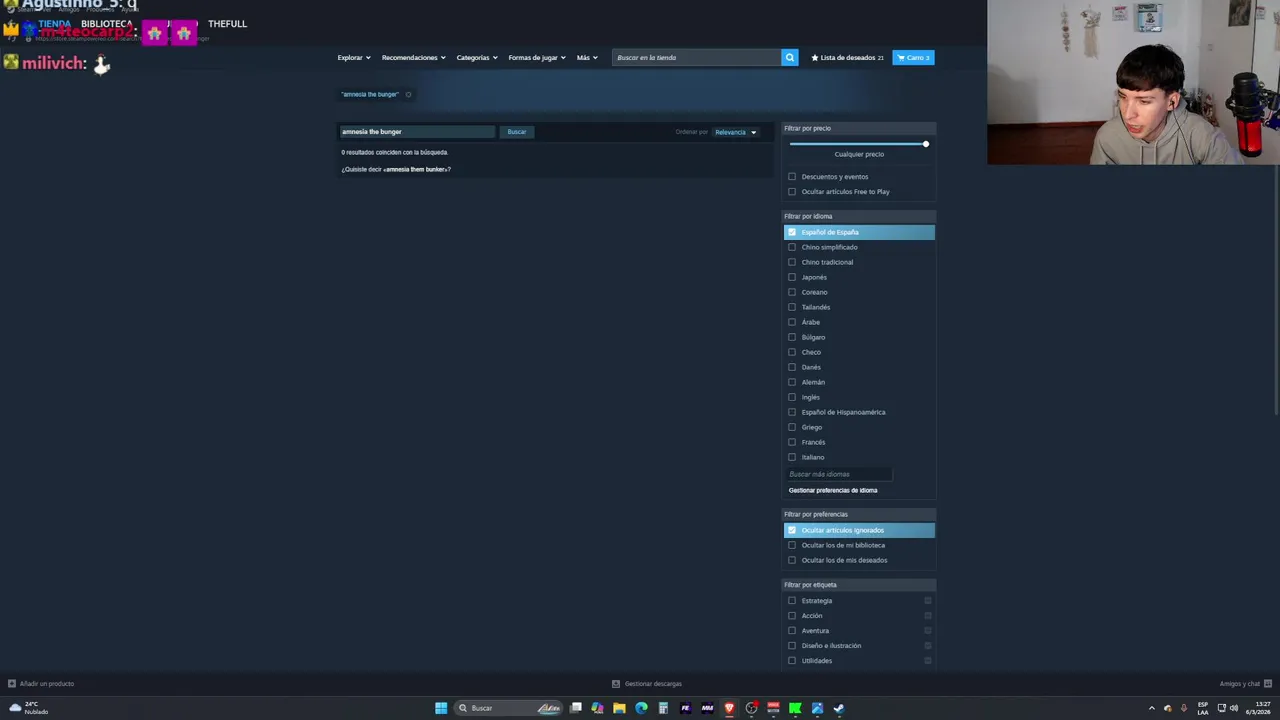Expand the Formas de jugar dropdown
This screenshot has width=1280, height=720.
coord(537,58)
